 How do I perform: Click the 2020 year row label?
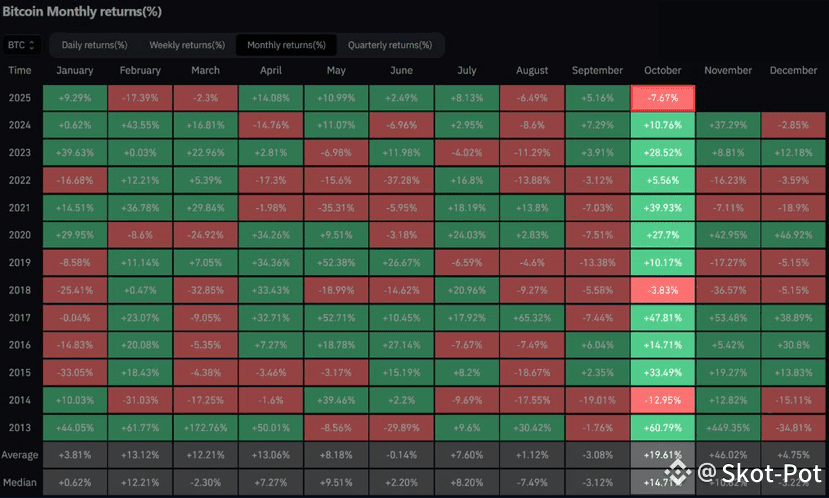(20, 235)
